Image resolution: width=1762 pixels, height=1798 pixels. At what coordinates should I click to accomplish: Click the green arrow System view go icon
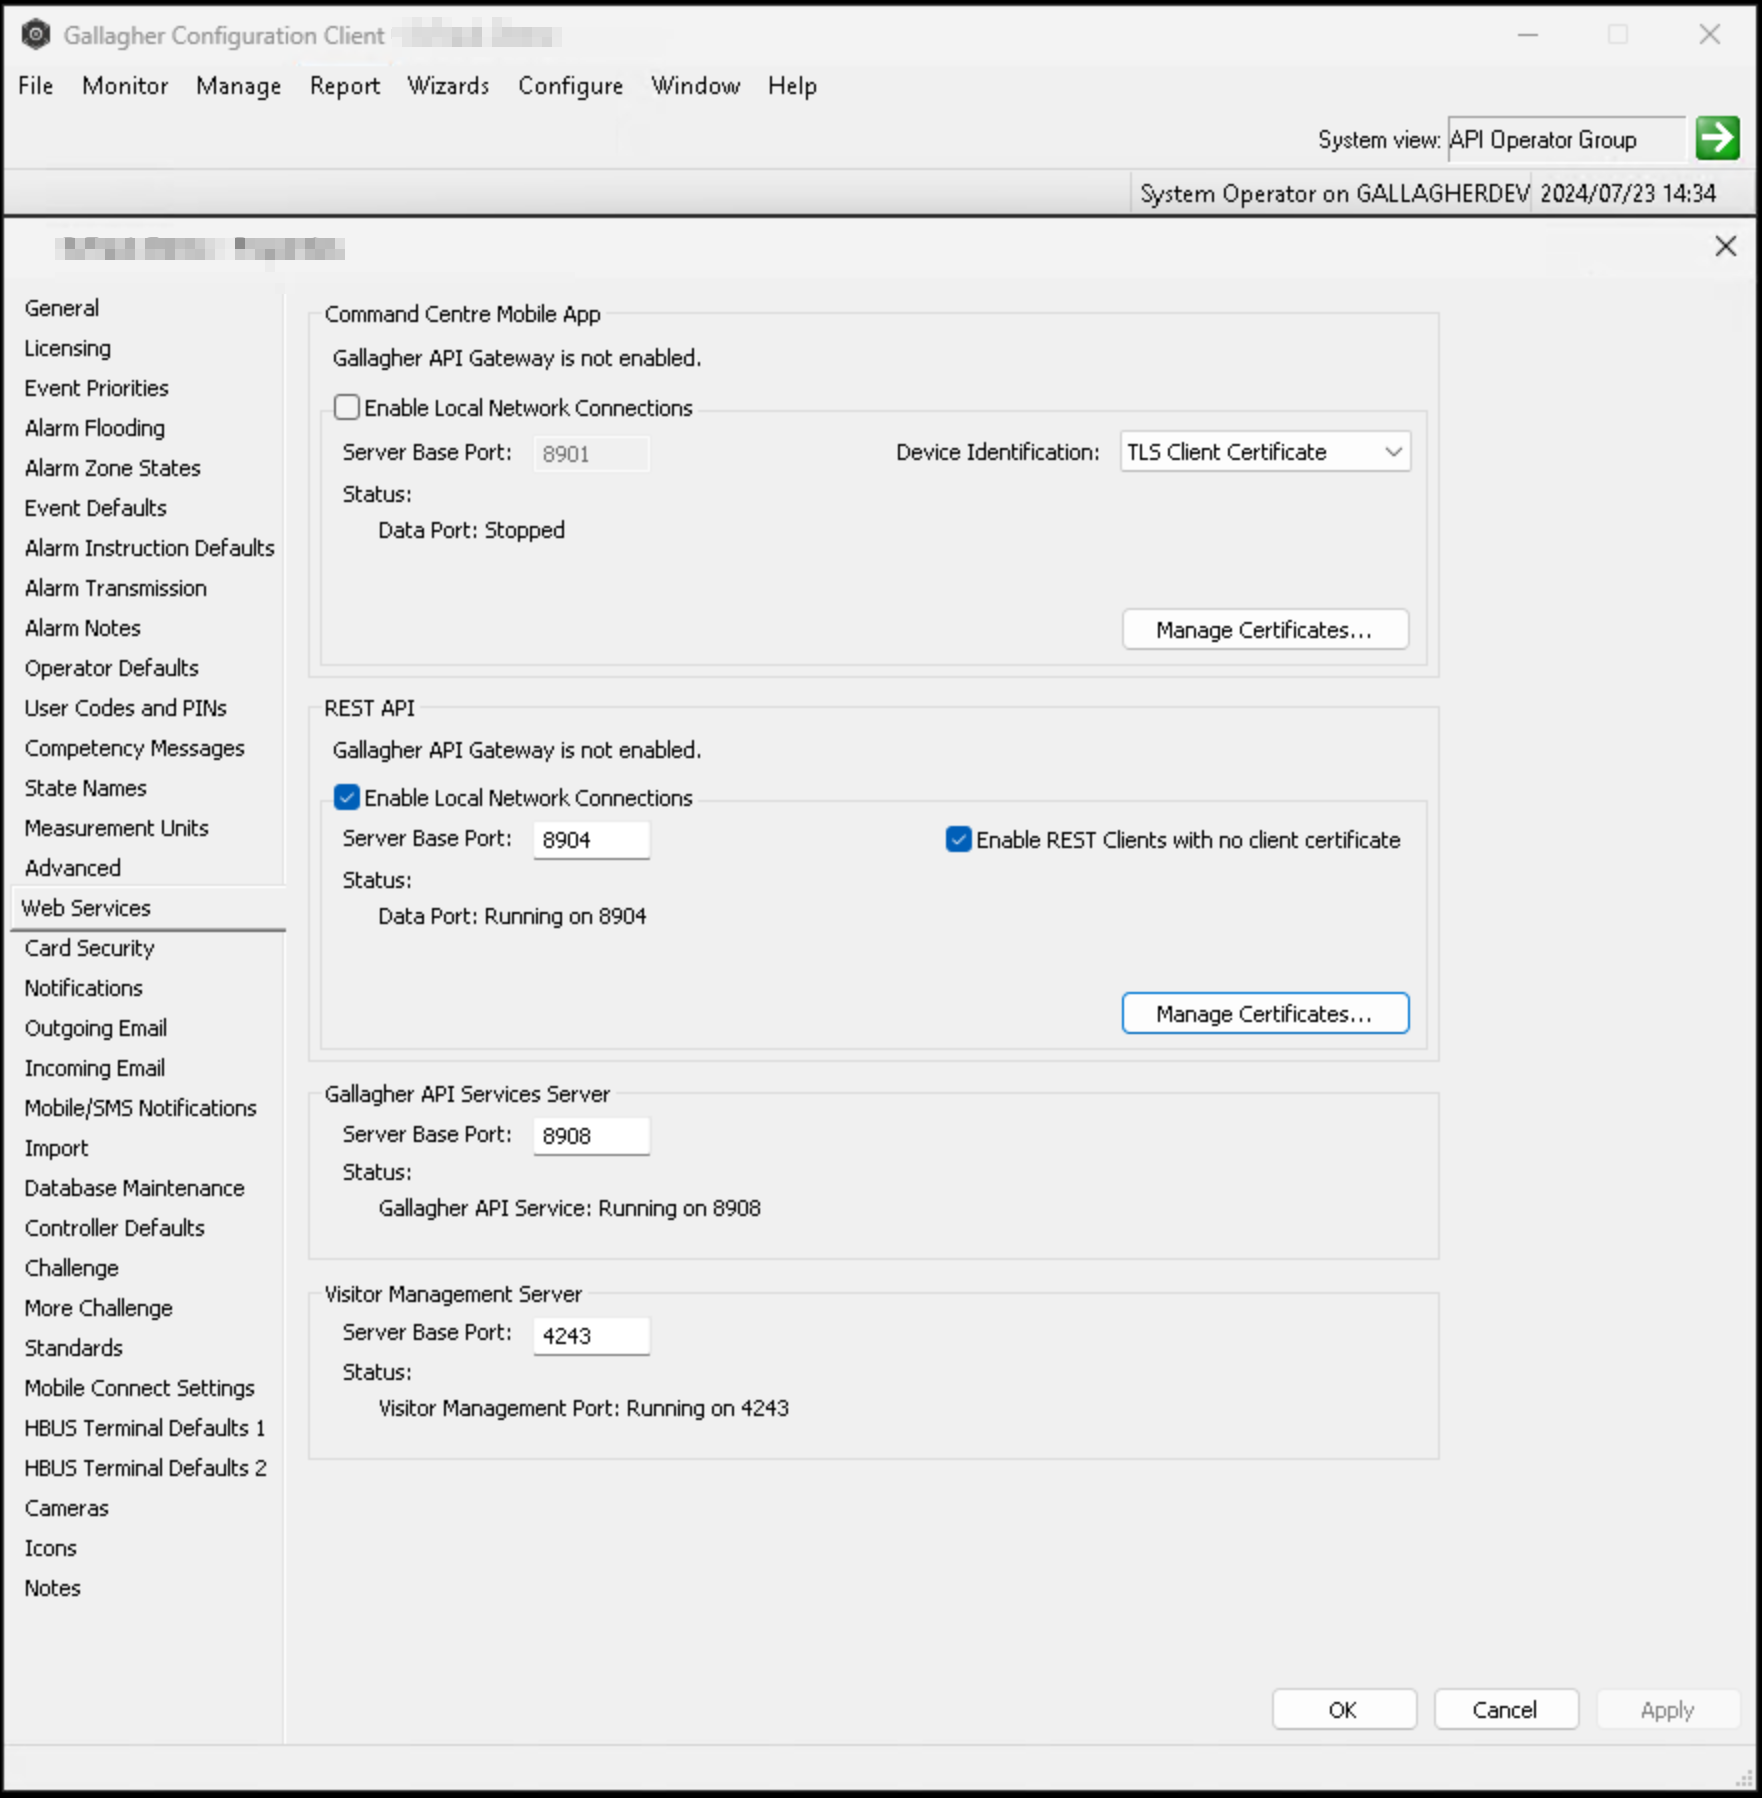click(1717, 138)
